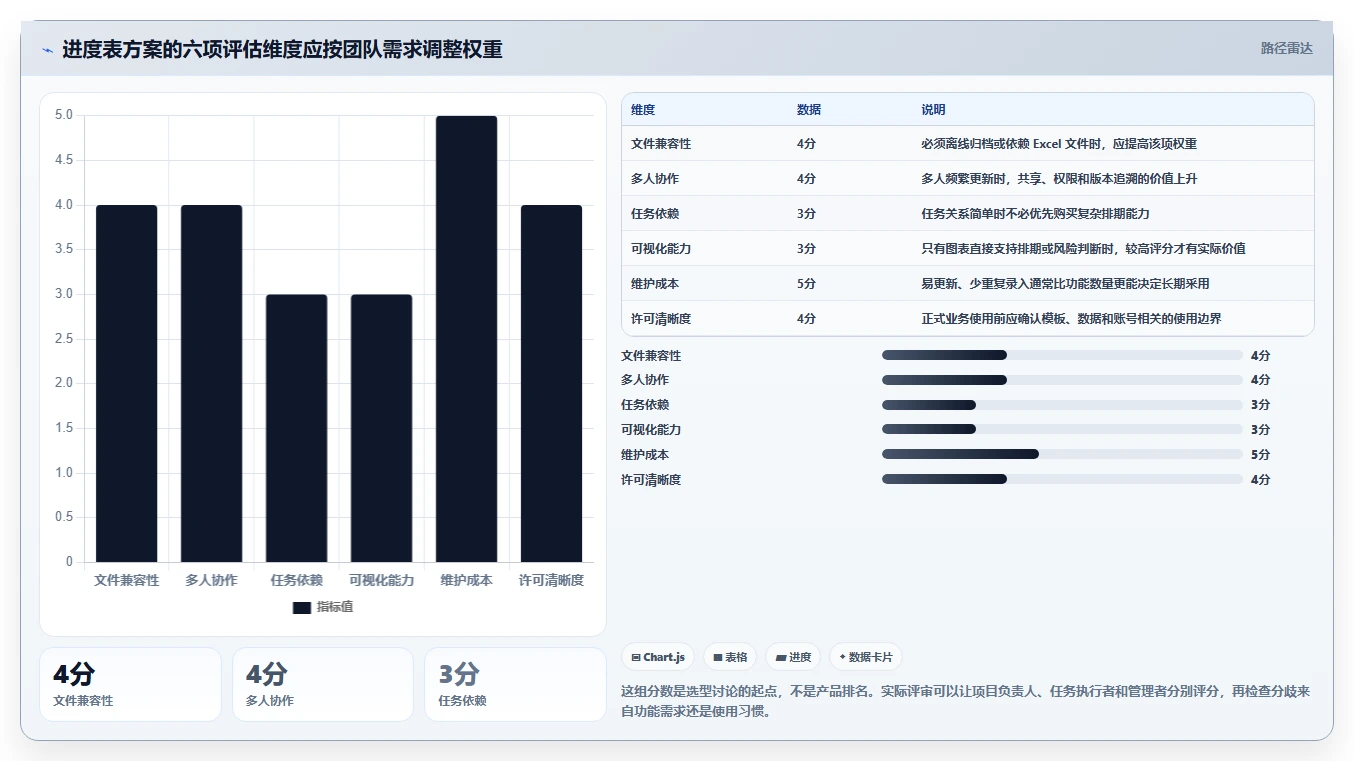Click the 数据 column header
1354x761 pixels.
tap(809, 110)
